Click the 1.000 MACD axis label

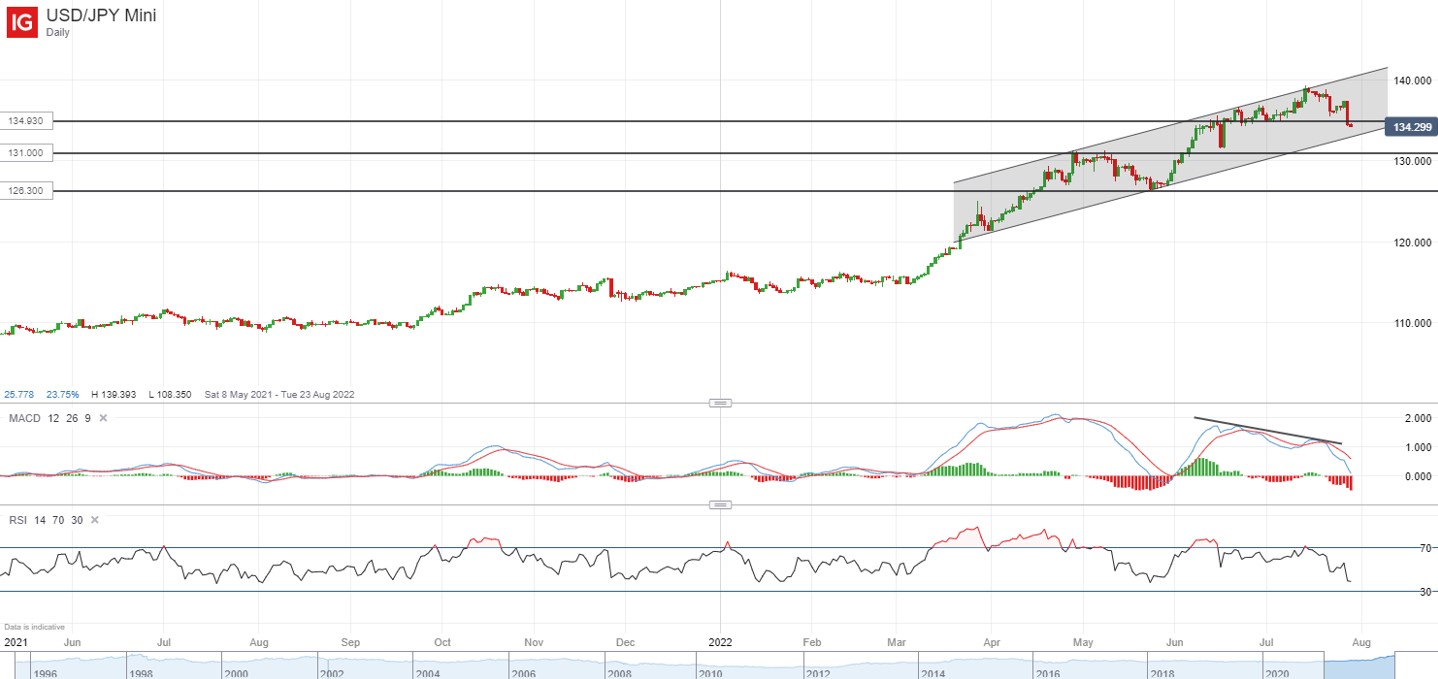pos(1420,447)
